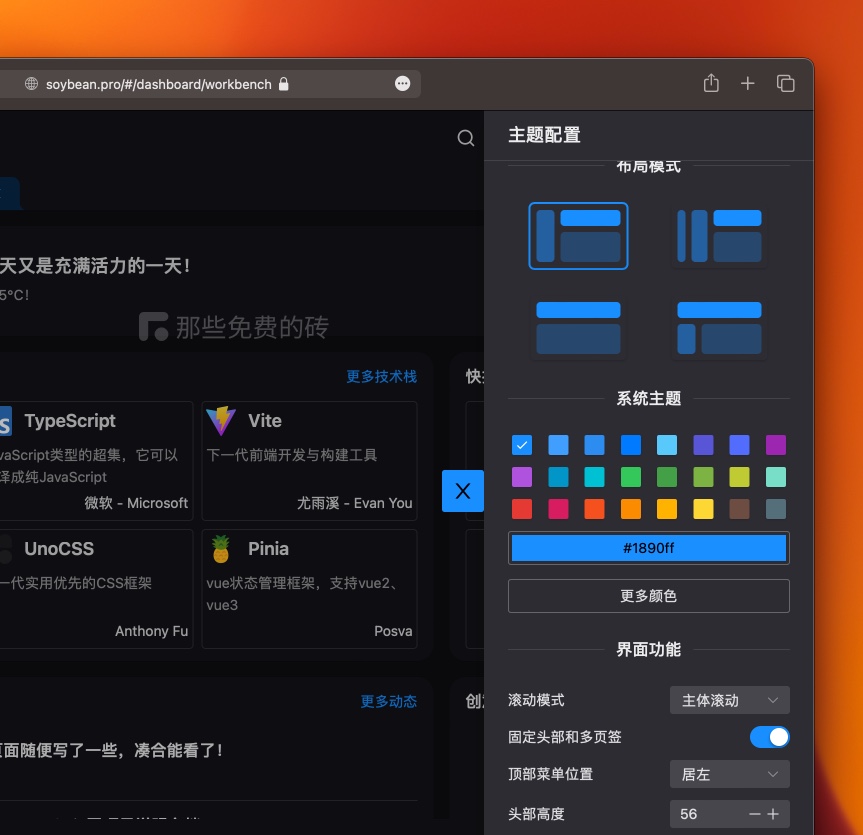Pick the bright green swatch in second row
This screenshot has width=863, height=835.
(631, 477)
